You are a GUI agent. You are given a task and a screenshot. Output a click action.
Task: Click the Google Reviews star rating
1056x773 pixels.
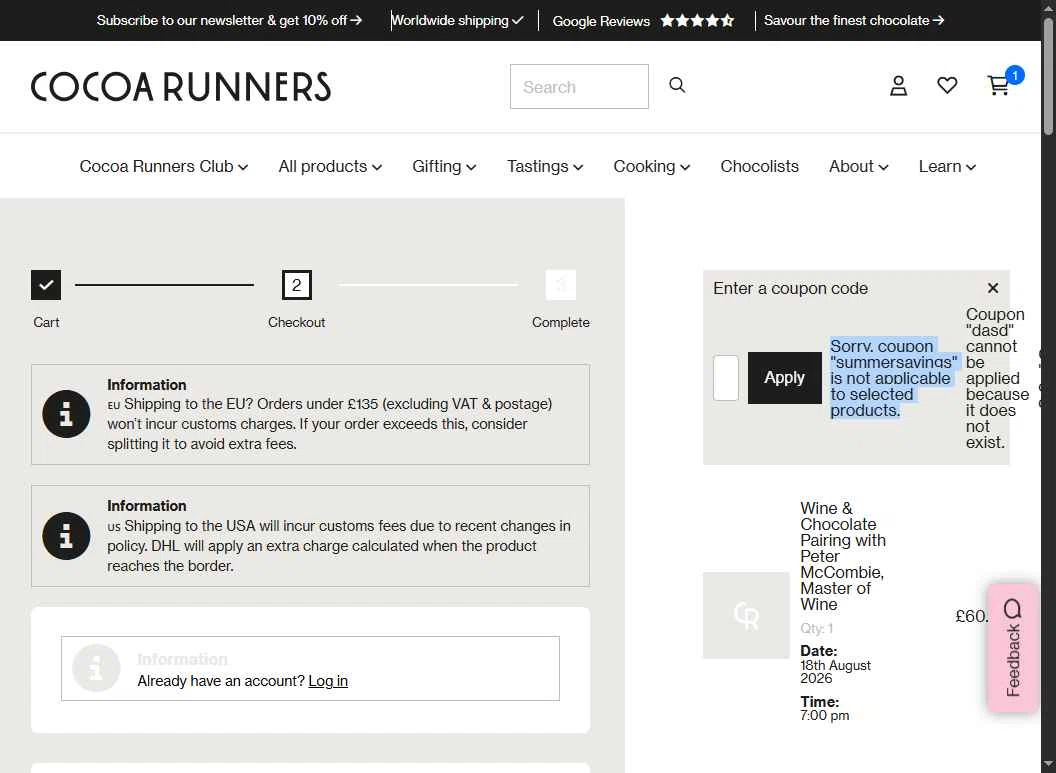pyautogui.click(x=697, y=21)
